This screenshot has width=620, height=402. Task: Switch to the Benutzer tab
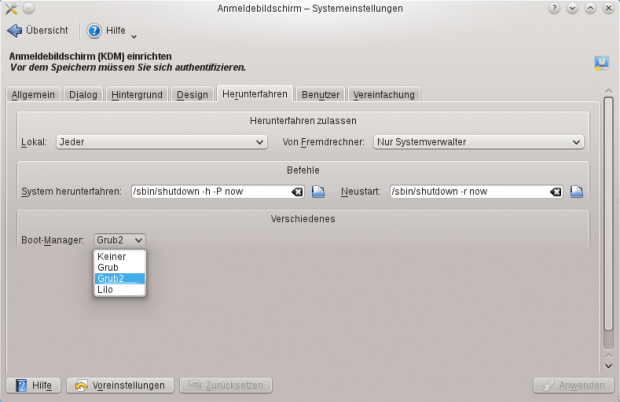(320, 95)
